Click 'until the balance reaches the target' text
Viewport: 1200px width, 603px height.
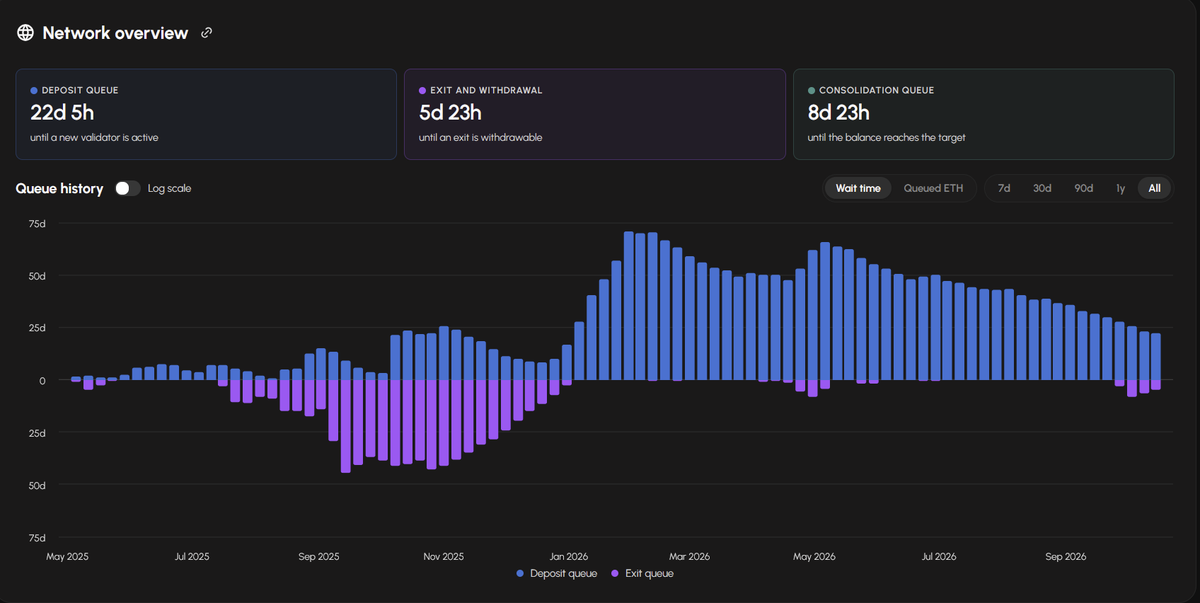[x=887, y=137]
